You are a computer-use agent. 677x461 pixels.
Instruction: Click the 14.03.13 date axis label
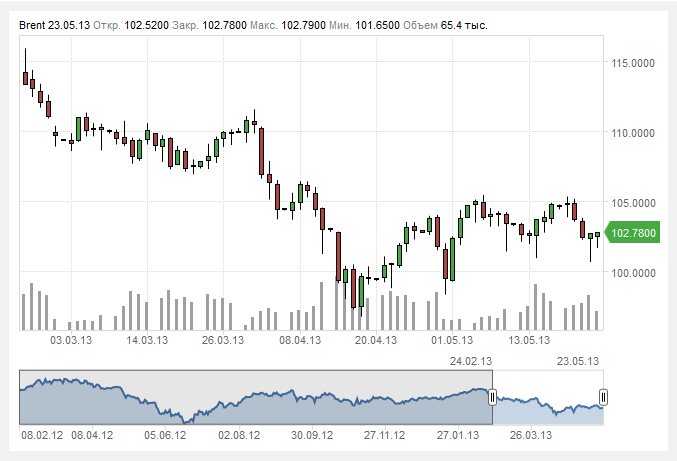pyautogui.click(x=147, y=340)
